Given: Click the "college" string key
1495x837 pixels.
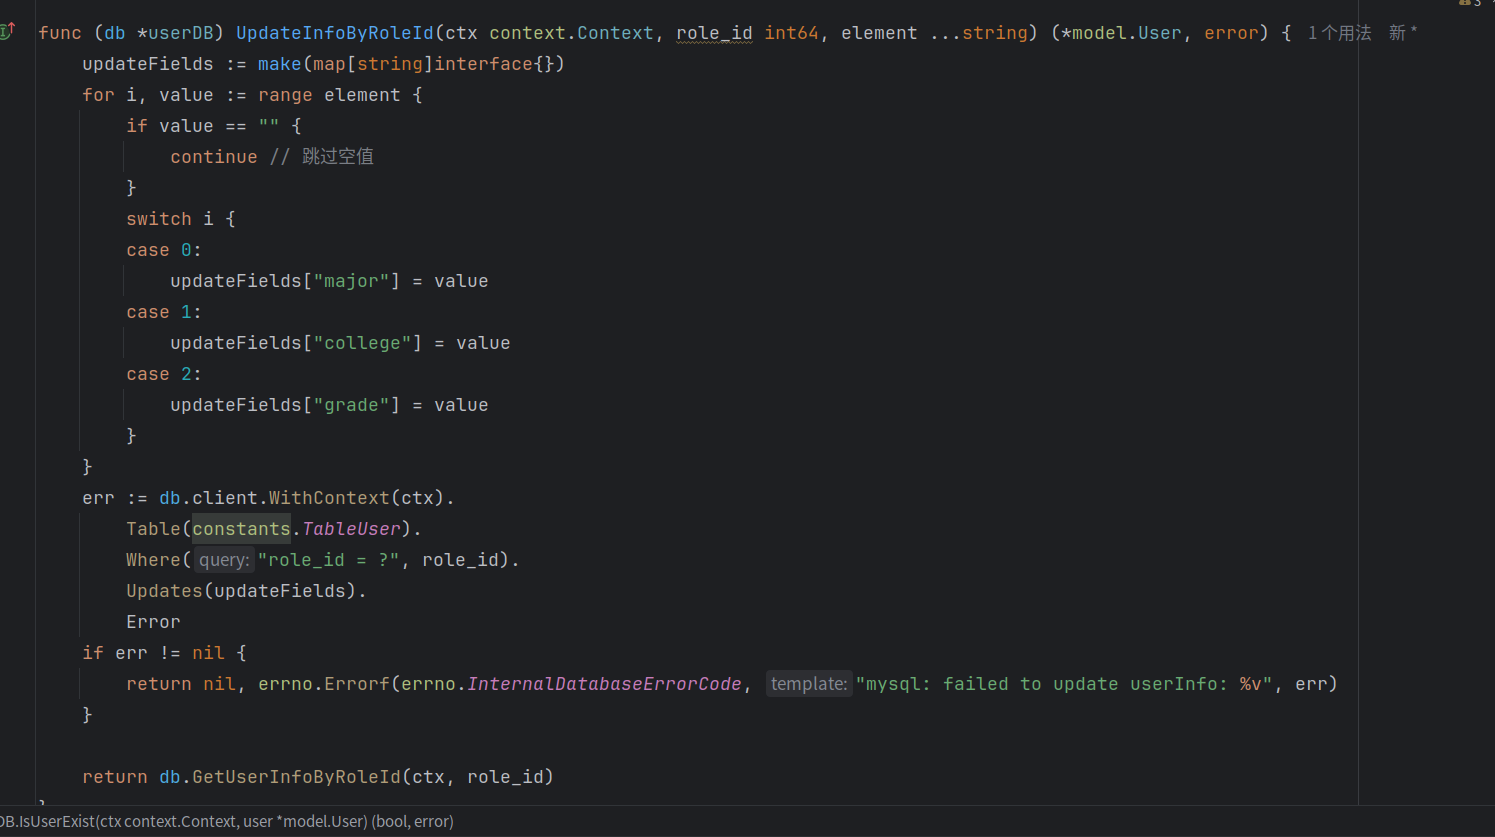Looking at the screenshot, I should click(362, 343).
